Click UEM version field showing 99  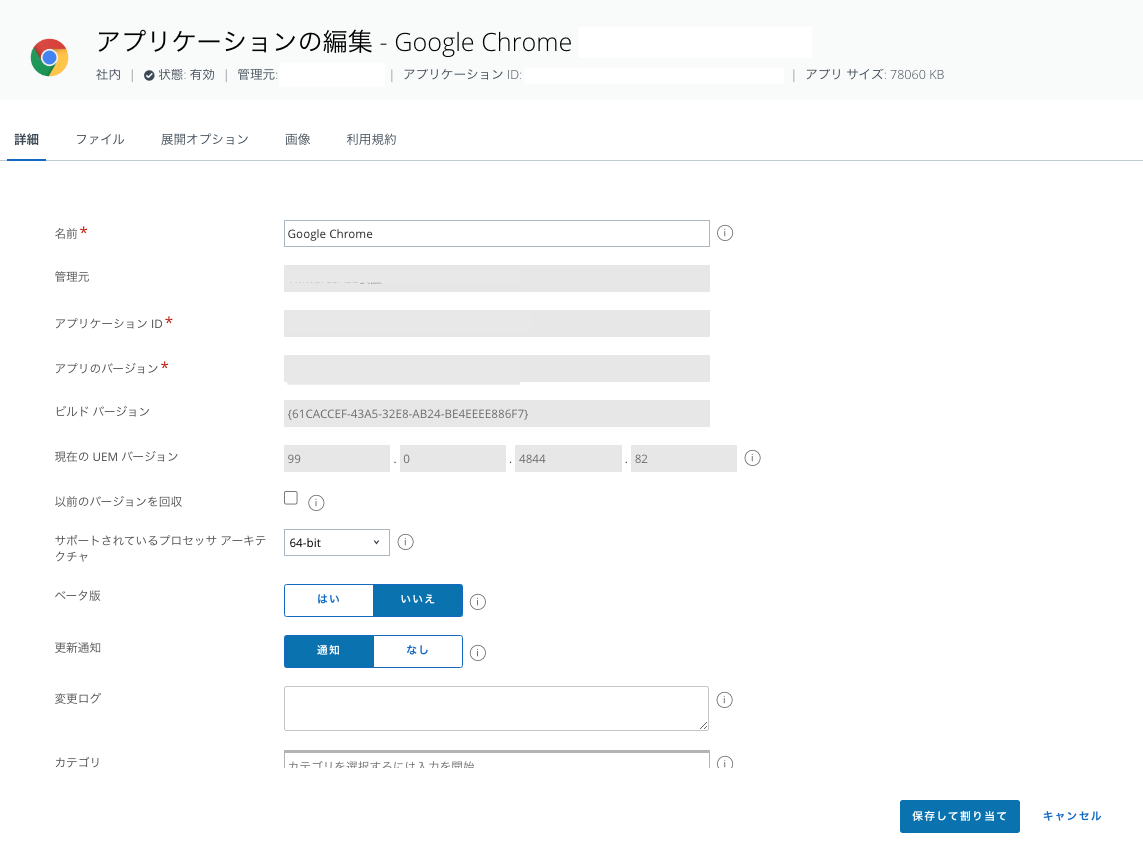pyautogui.click(x=337, y=459)
